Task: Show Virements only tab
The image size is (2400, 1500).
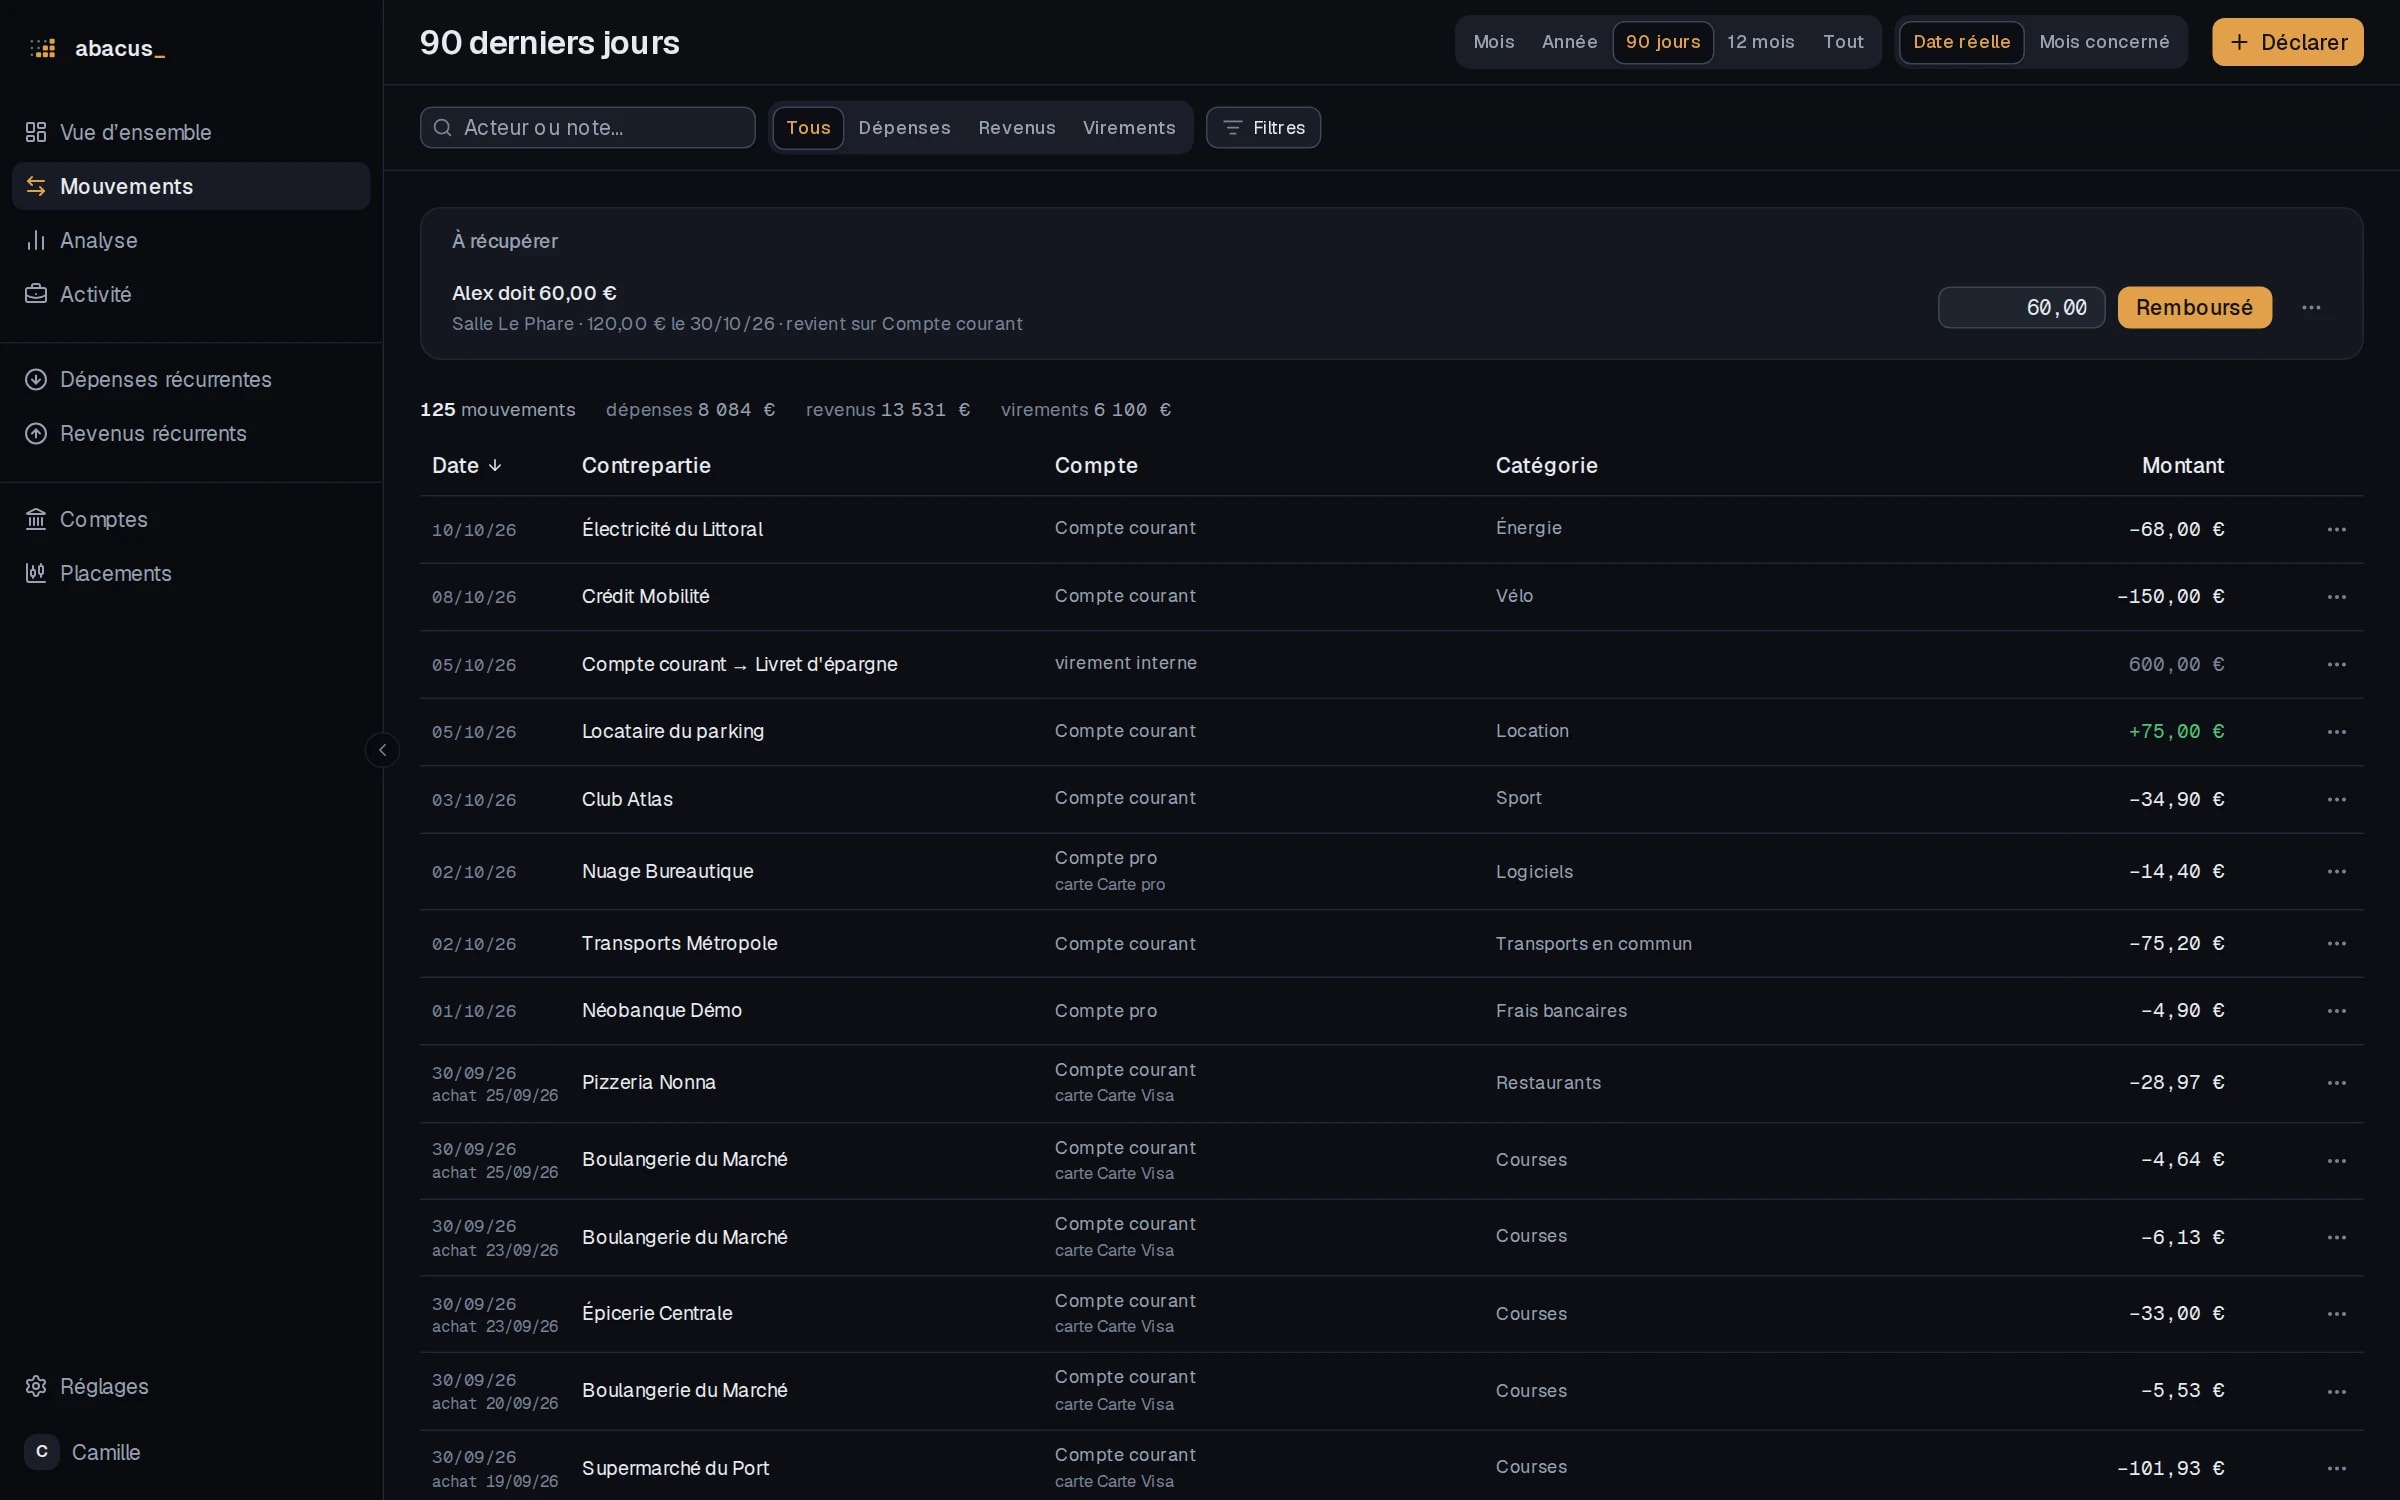Action: tap(1128, 128)
